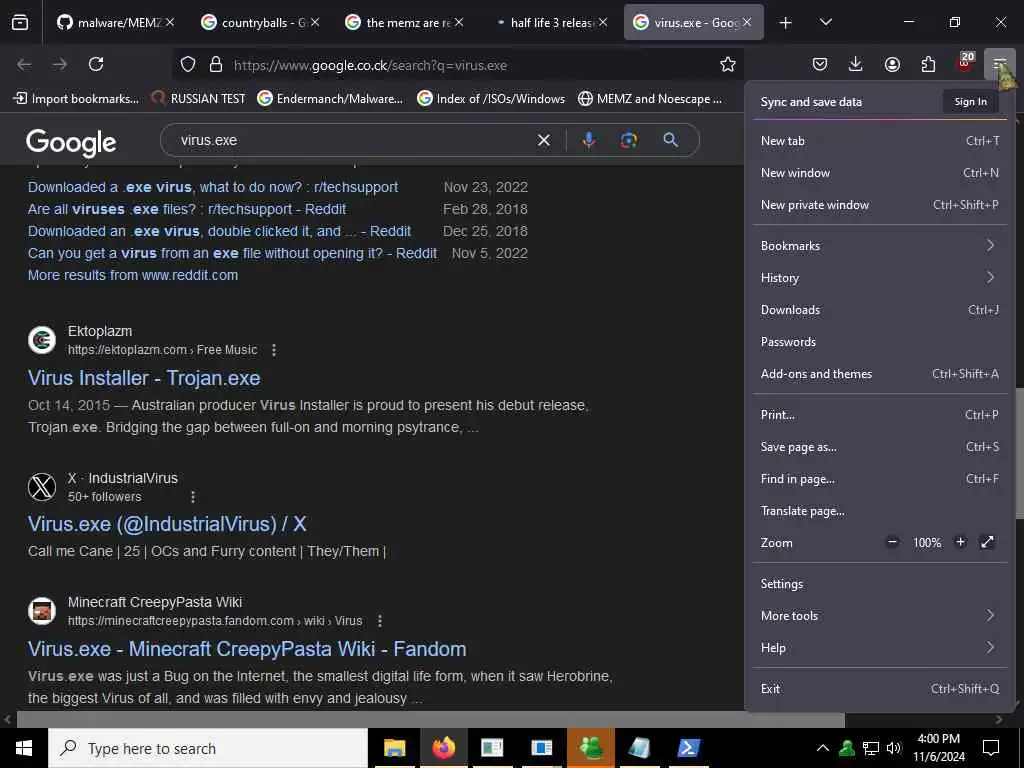Start Google voice search microphone
This screenshot has width=1024, height=768.
pyautogui.click(x=588, y=140)
